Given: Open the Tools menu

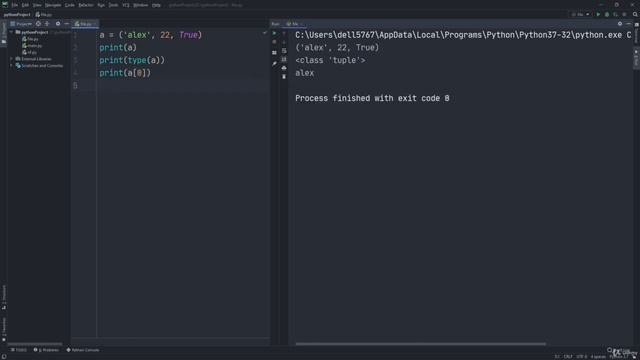Looking at the screenshot, I should tap(113, 5).
